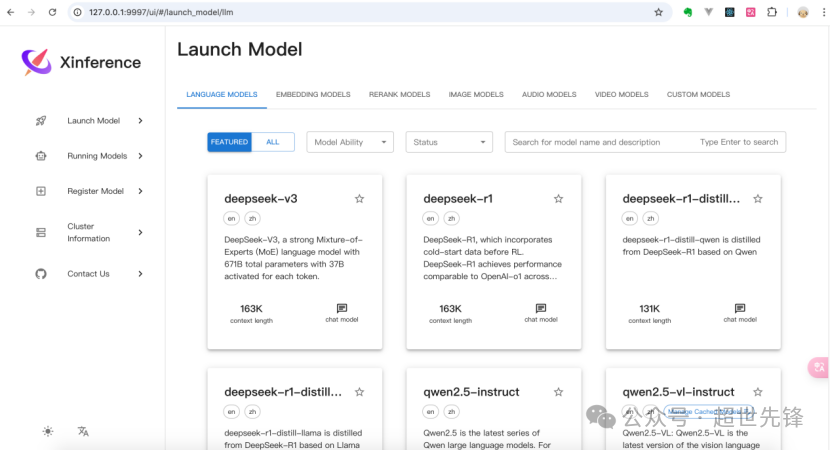Click the model search input field

click(645, 142)
